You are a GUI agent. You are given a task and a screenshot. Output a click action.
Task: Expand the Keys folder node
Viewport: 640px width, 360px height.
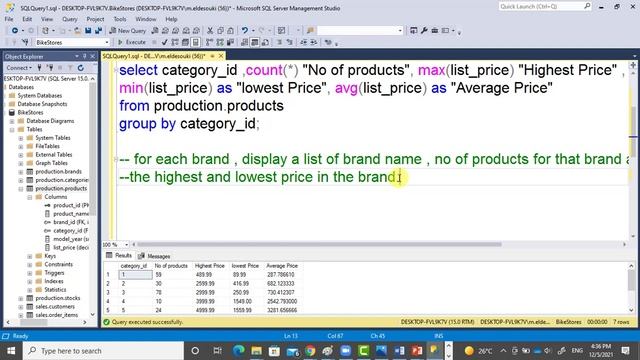click(x=30, y=256)
